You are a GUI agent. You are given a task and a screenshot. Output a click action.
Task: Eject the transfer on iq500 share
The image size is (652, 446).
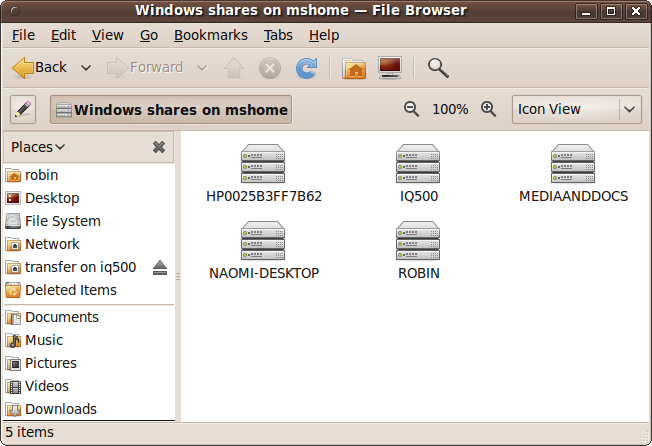point(160,268)
